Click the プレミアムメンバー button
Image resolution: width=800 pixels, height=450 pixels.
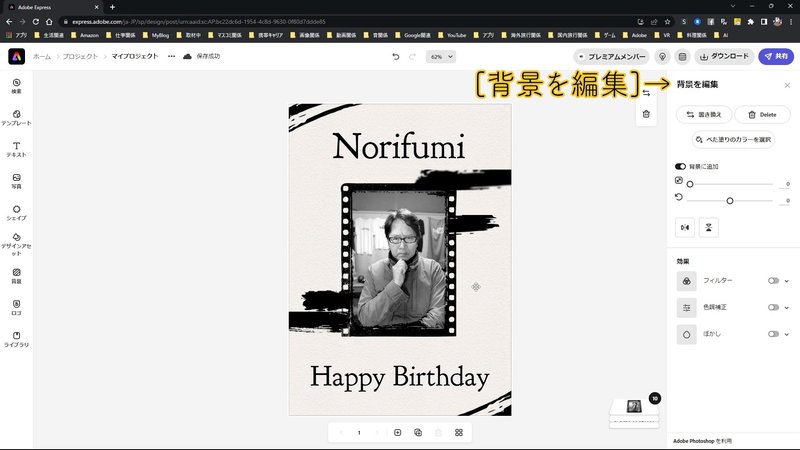611,57
